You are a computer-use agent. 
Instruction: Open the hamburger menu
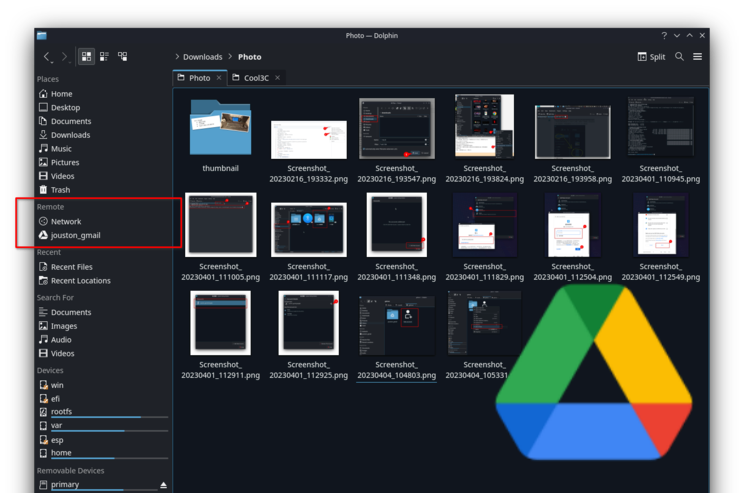coord(698,56)
